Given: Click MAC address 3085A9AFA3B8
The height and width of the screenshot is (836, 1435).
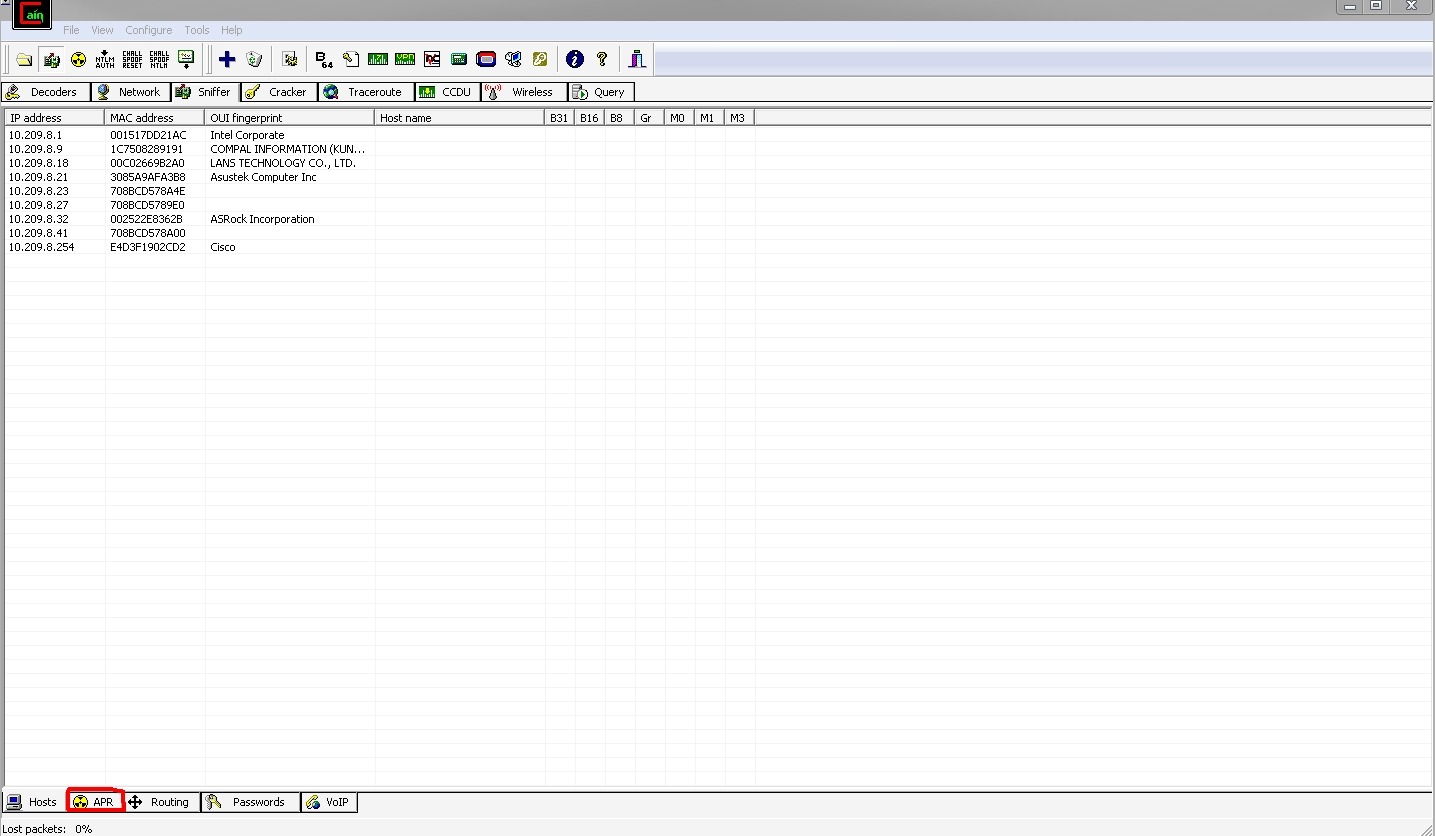Looking at the screenshot, I should (148, 177).
